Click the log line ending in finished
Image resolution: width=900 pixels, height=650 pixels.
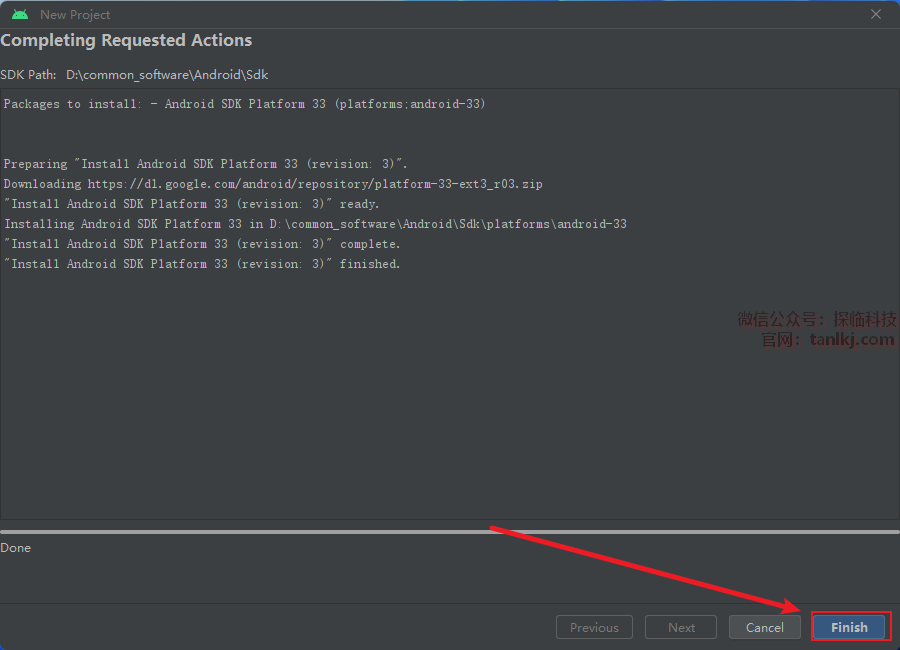[202, 264]
